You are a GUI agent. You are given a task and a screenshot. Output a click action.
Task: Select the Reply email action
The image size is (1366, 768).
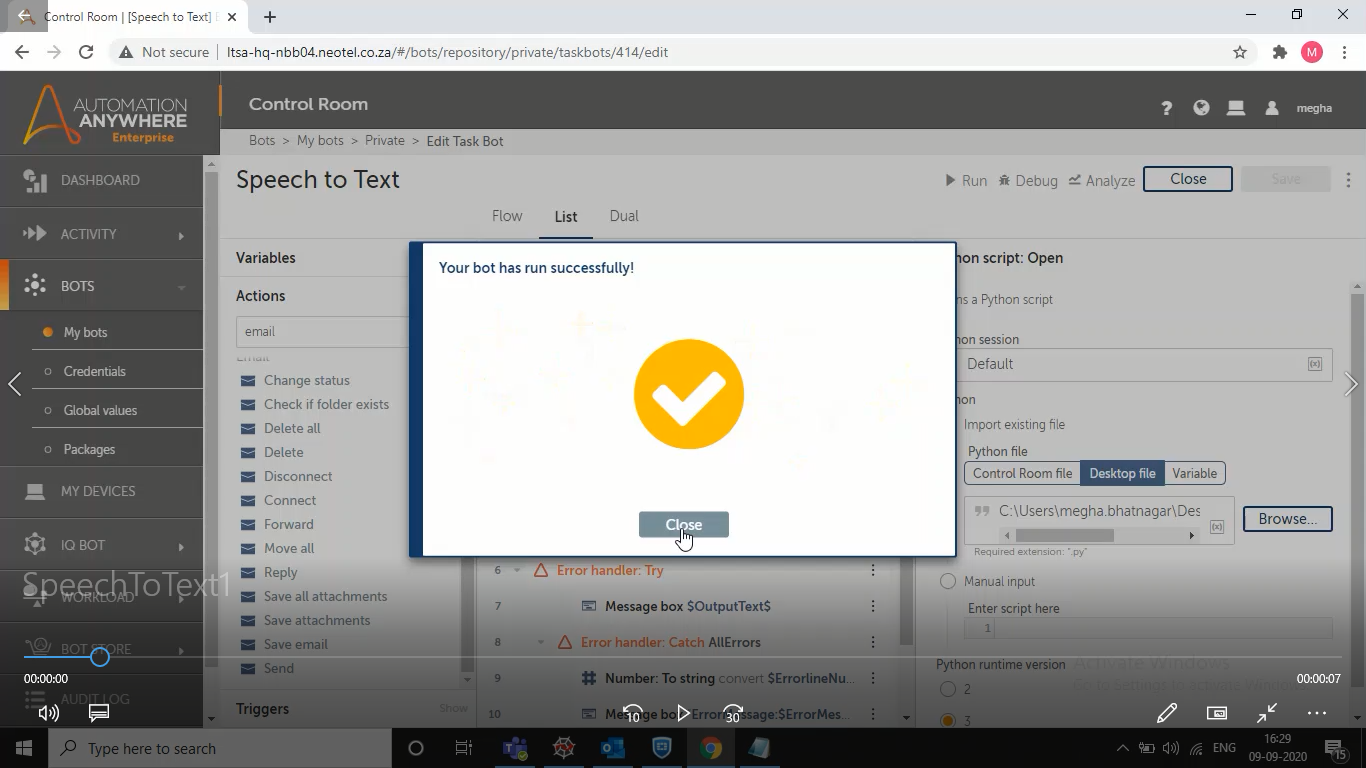tap(280, 572)
